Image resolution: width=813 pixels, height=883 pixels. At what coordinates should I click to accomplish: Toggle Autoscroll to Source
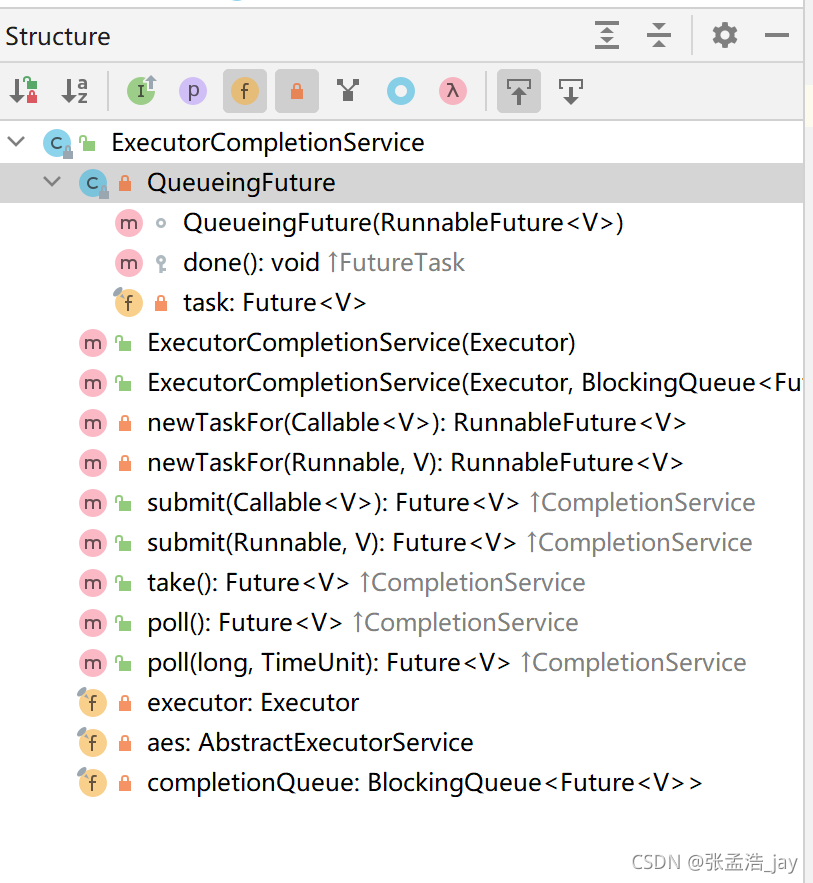519,91
